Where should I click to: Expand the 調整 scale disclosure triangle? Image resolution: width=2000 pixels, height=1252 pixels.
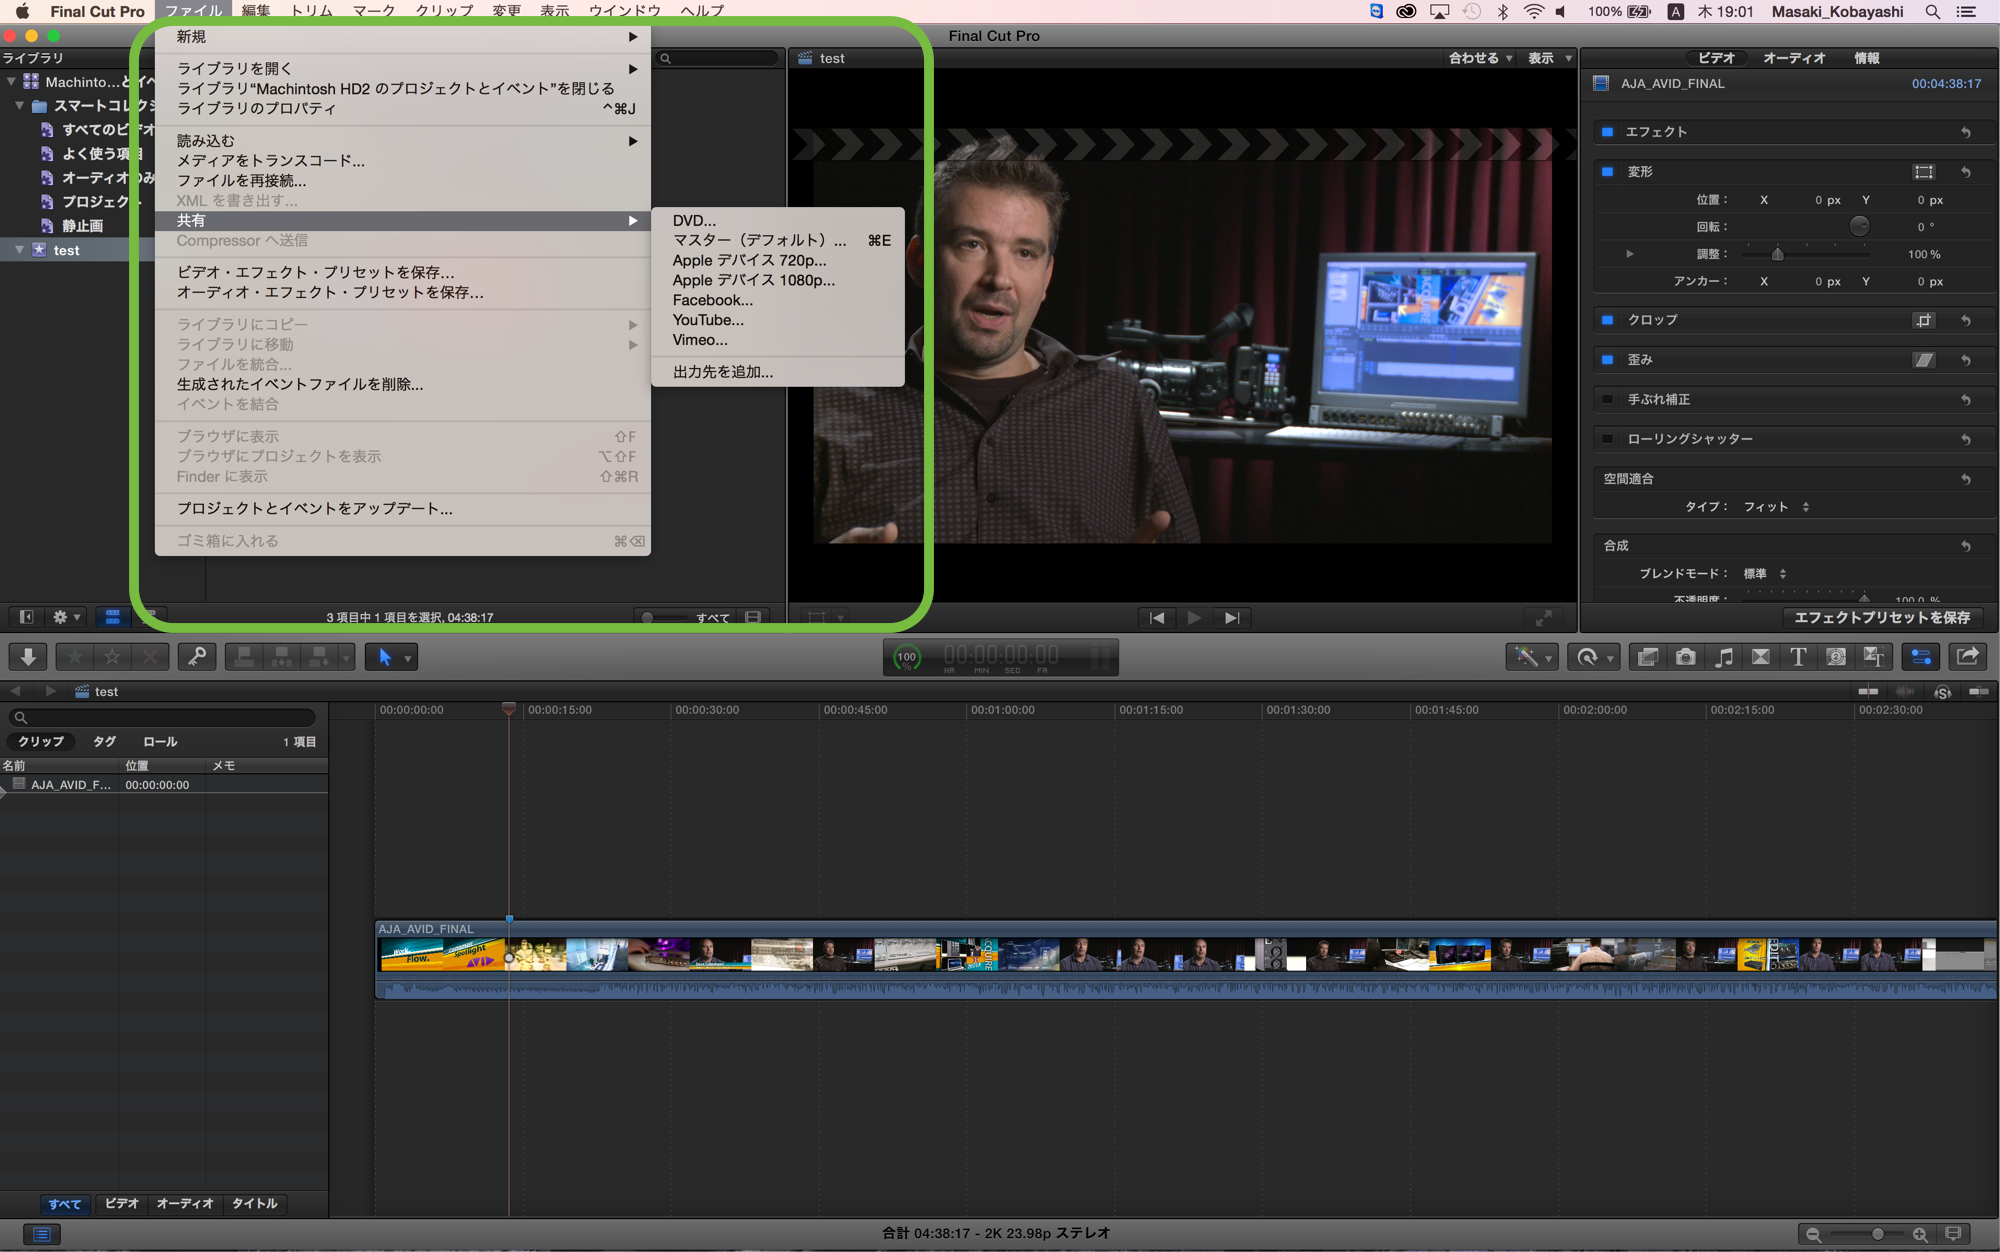point(1630,254)
